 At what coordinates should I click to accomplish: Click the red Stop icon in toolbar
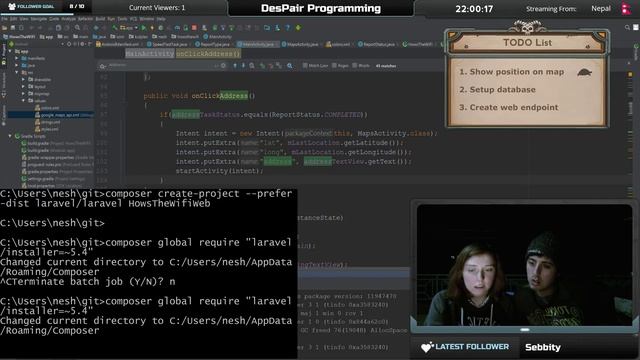click(194, 27)
